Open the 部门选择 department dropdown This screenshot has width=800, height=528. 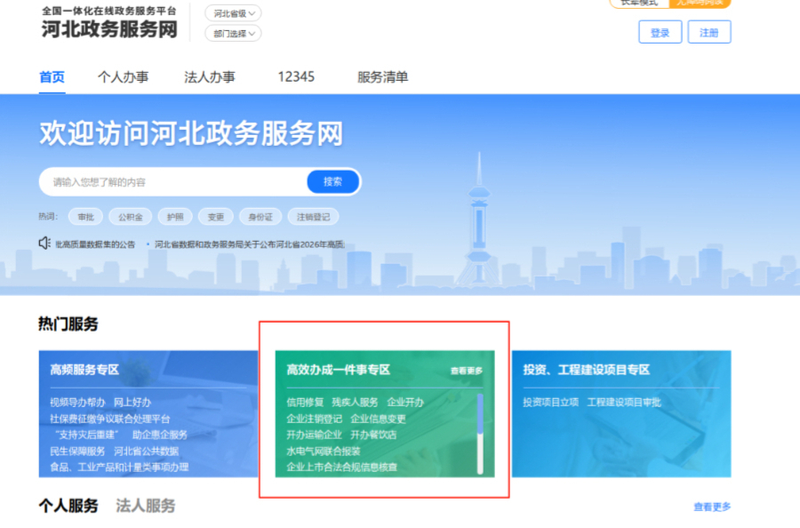pos(233,34)
